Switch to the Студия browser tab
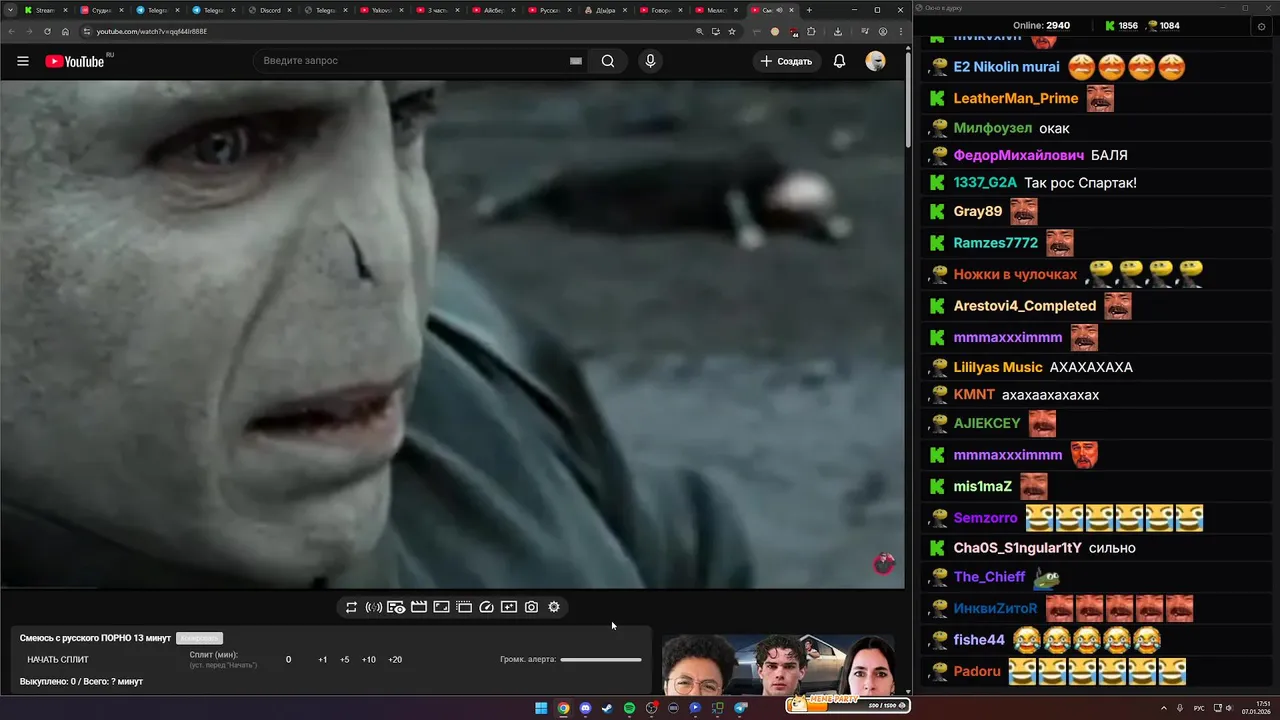1280x720 pixels. click(x=100, y=10)
